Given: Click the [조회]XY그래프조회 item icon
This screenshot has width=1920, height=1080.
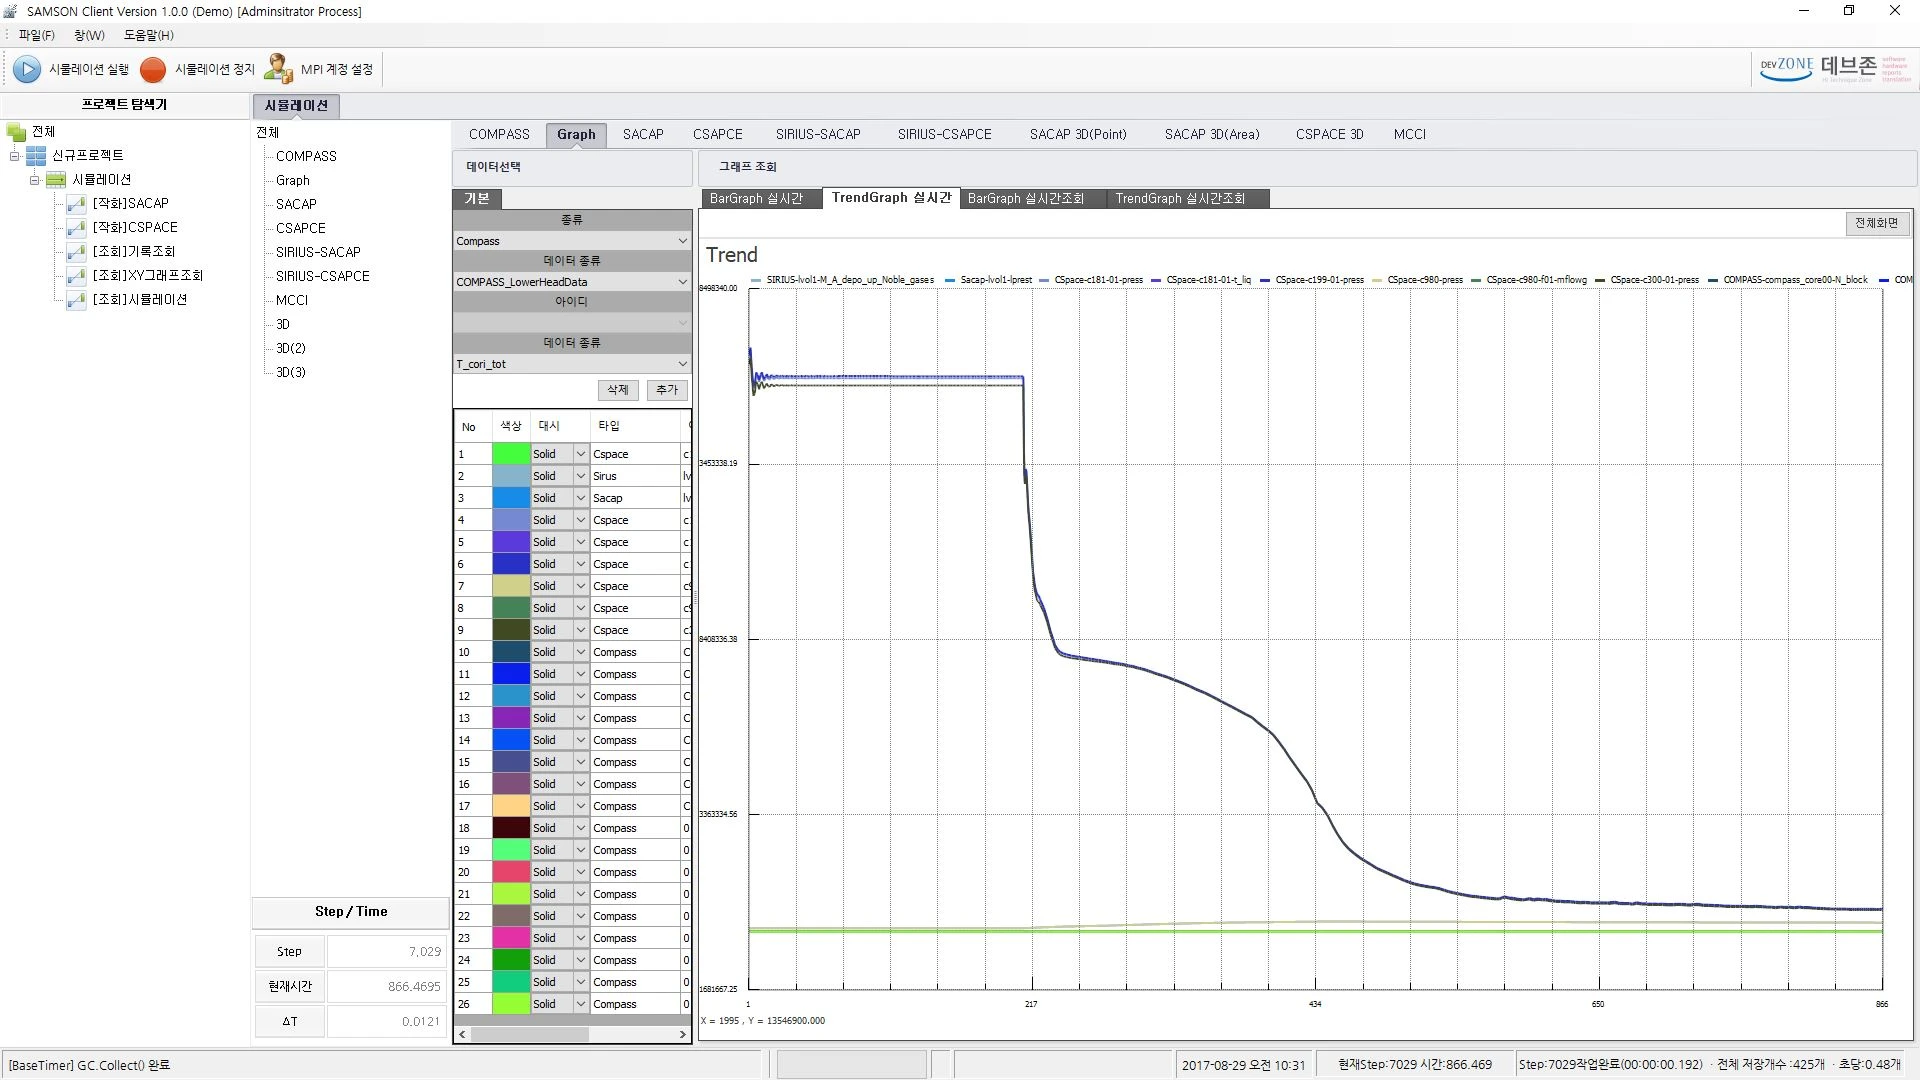Looking at the screenshot, I should (x=76, y=276).
